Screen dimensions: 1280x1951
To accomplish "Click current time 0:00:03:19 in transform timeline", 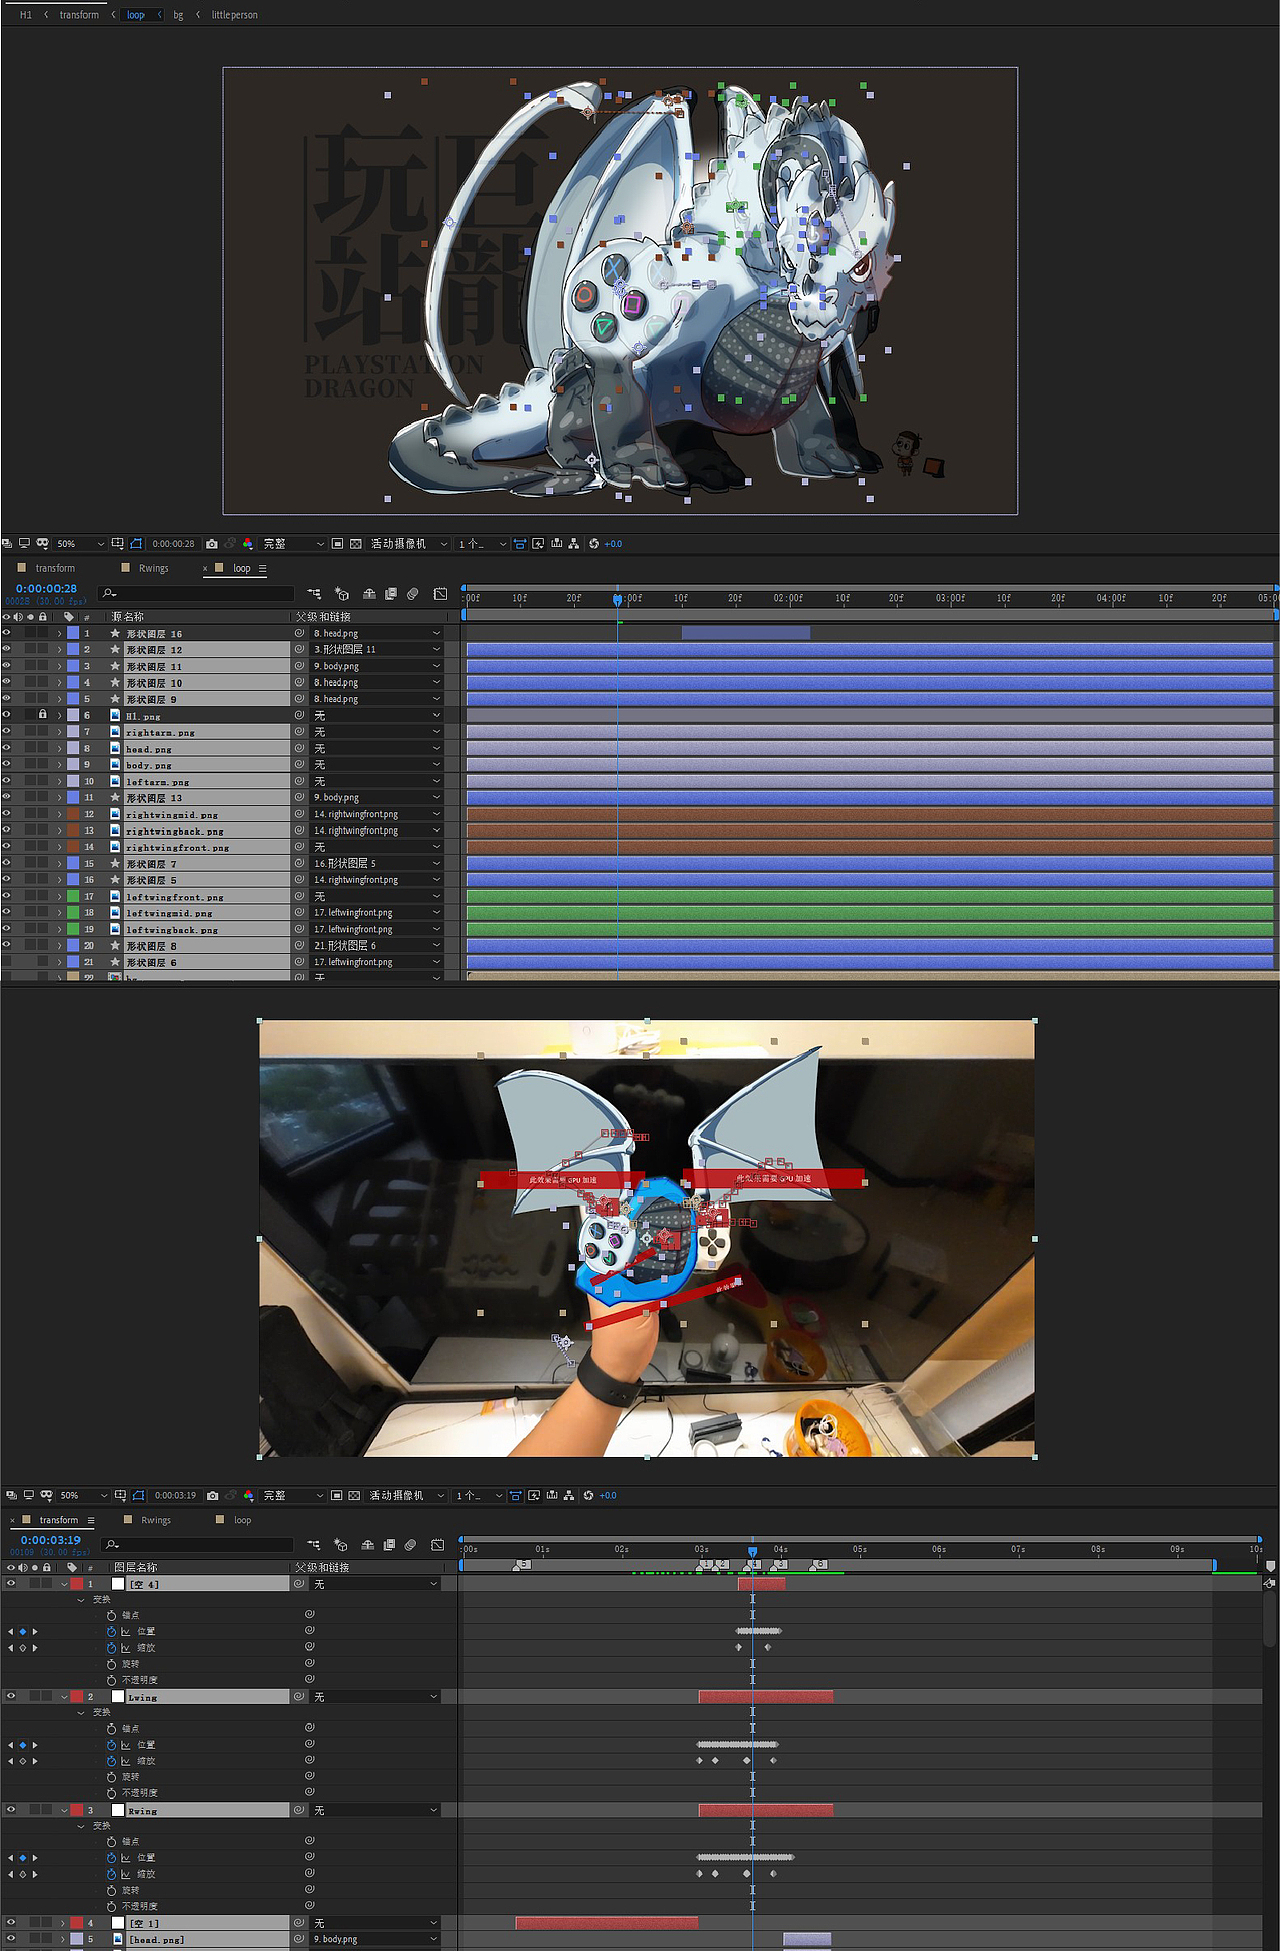I will 50,1540.
